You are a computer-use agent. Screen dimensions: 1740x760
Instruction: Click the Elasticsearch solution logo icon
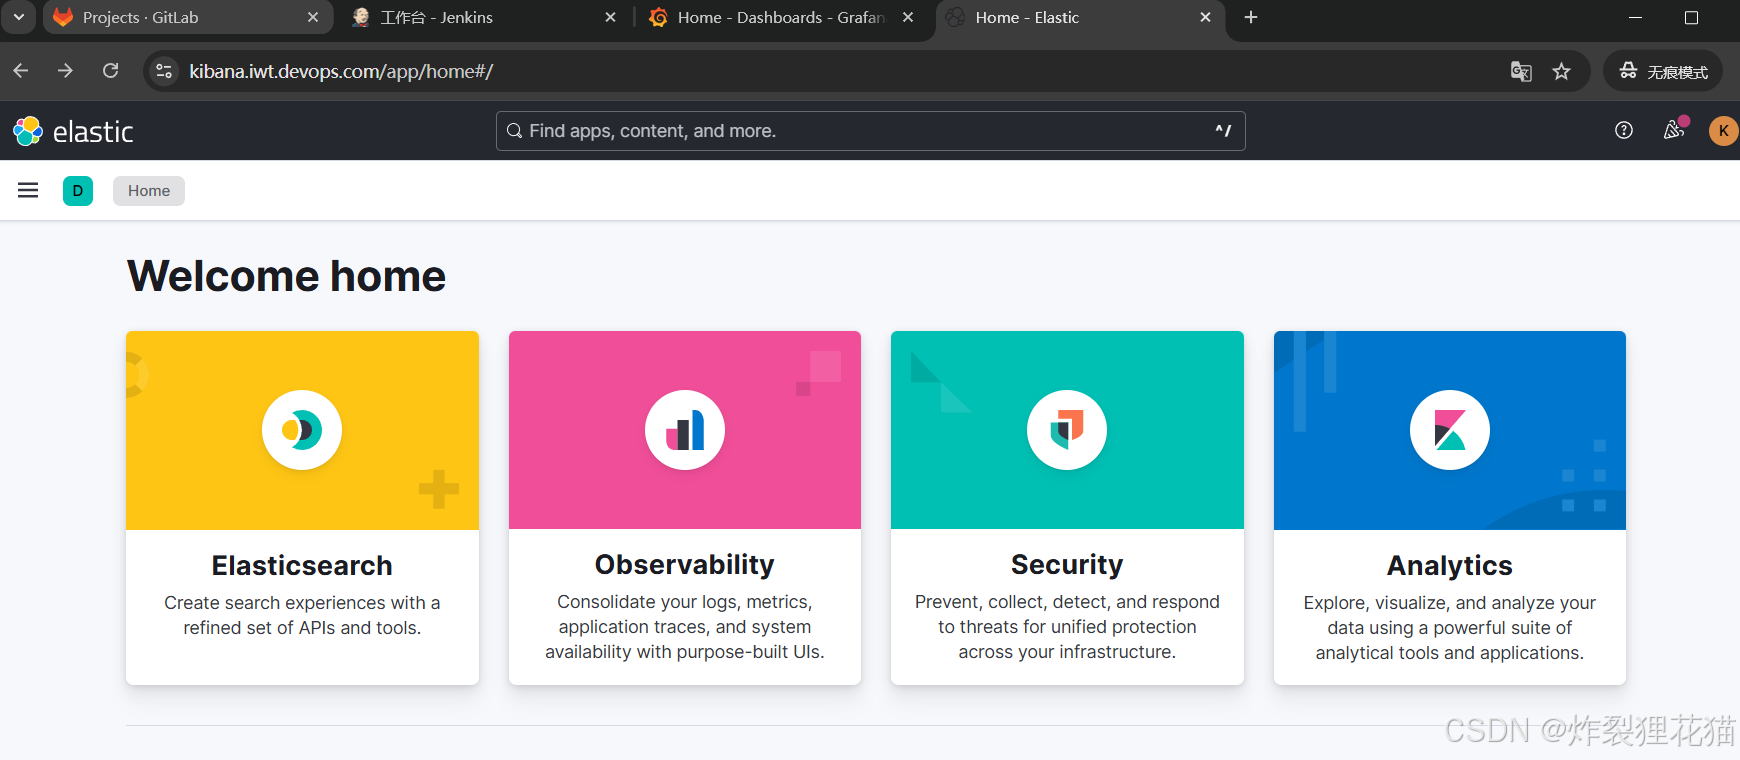(302, 430)
